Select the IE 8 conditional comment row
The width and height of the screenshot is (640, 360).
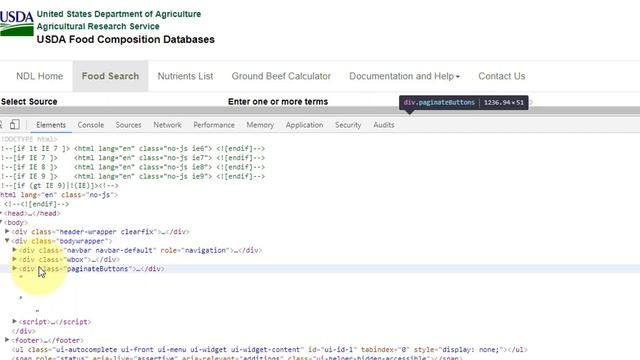tap(133, 167)
